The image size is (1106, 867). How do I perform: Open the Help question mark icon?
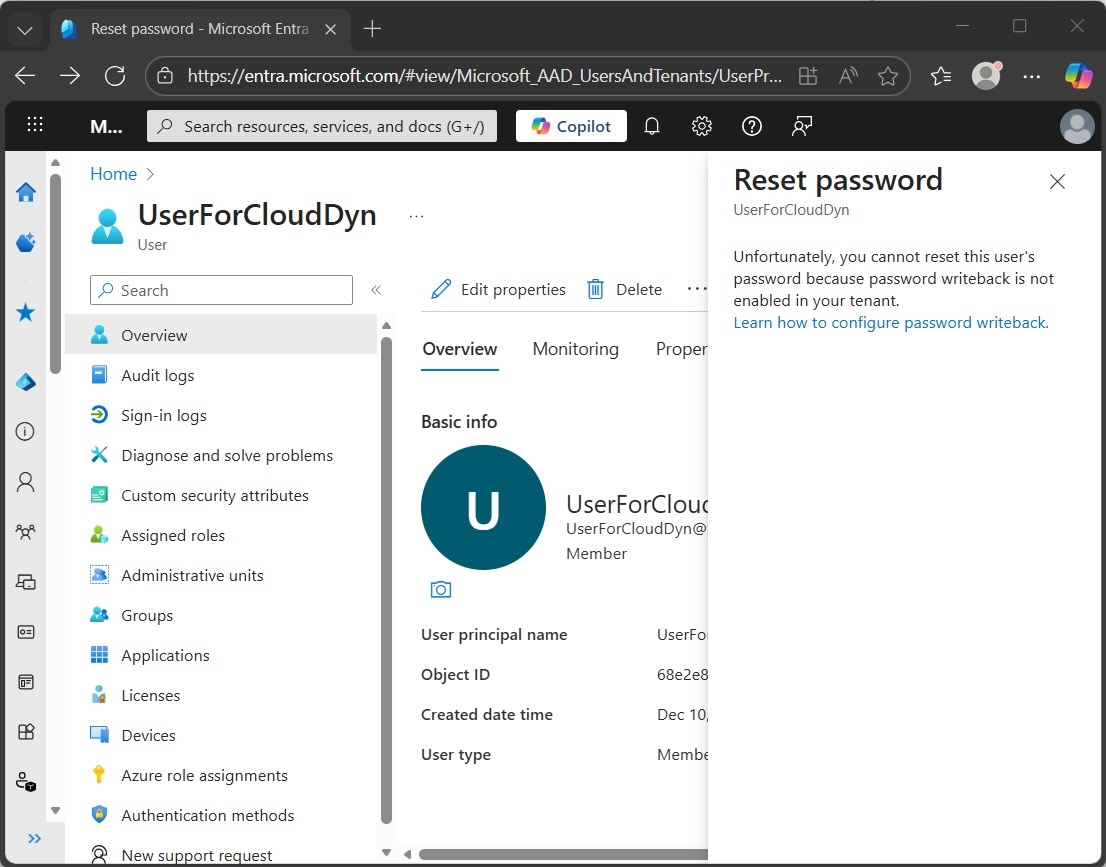(x=751, y=126)
